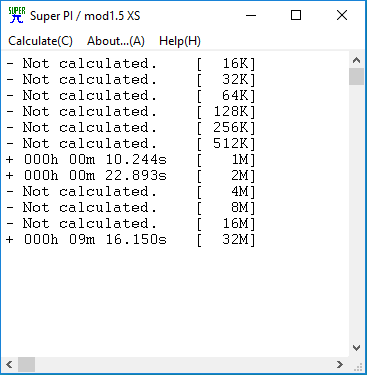This screenshot has width=367, height=375.
Task: Maximize the Super PI window
Action: [296, 15]
